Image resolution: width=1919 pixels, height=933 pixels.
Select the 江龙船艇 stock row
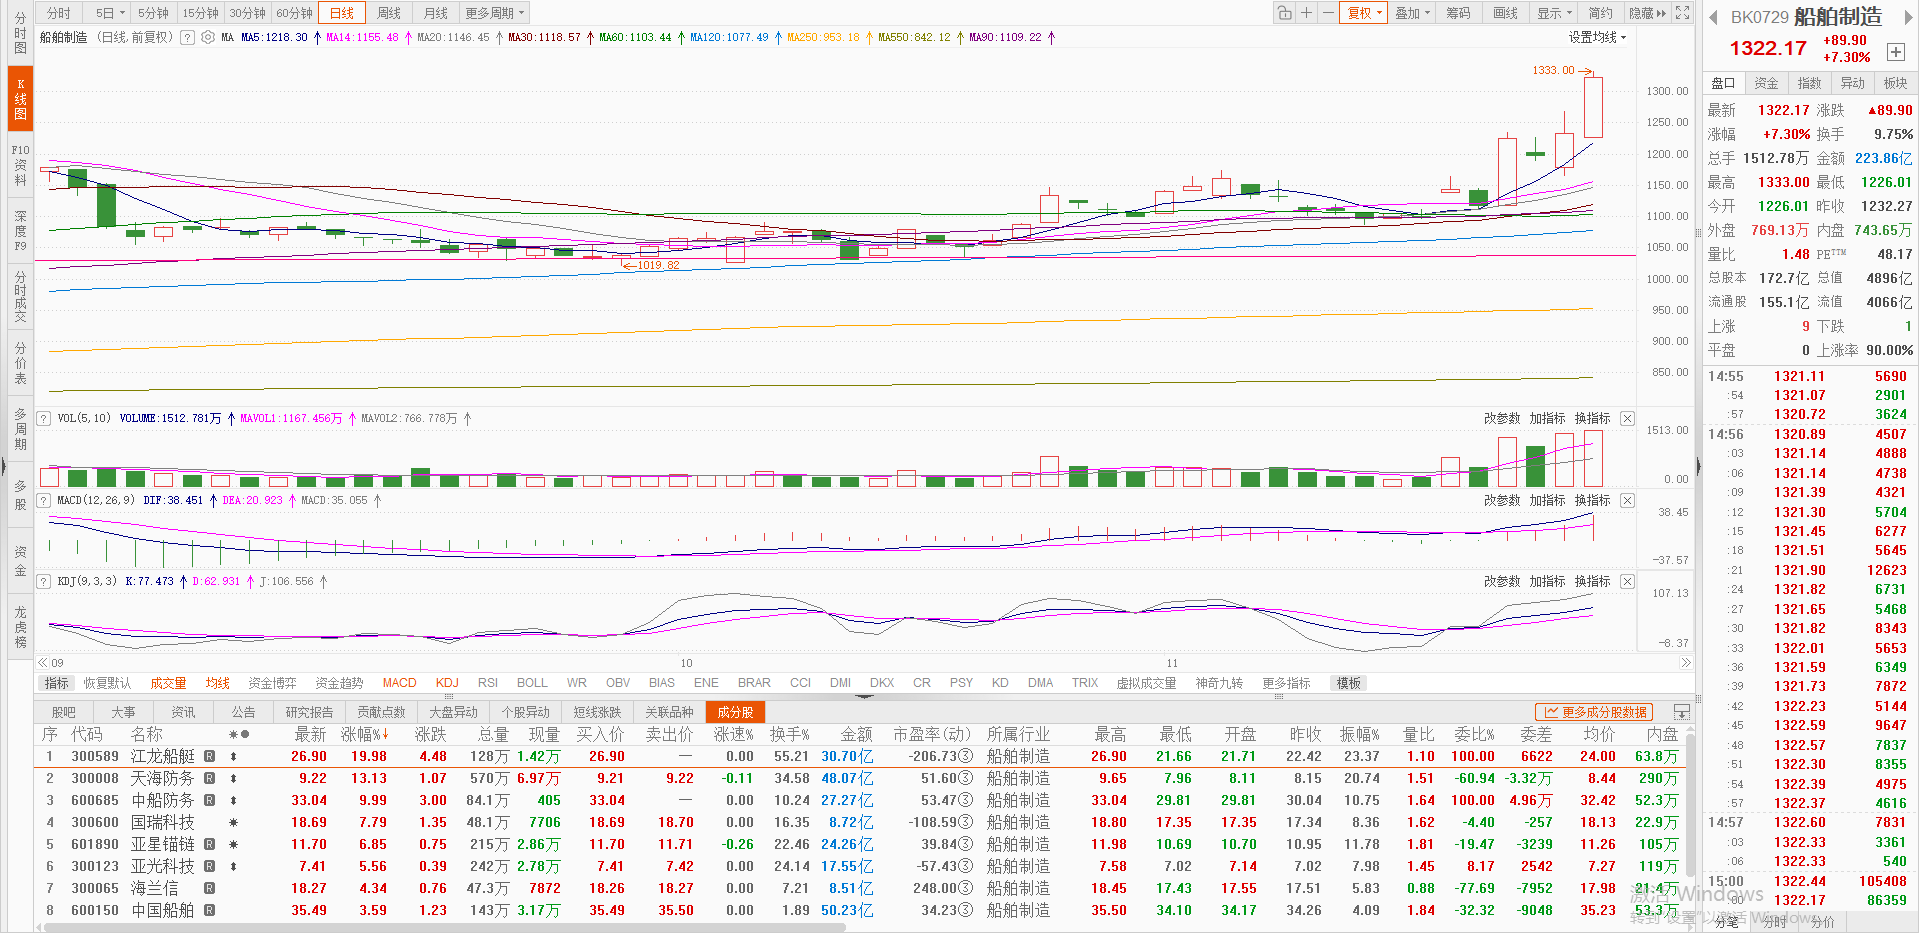pos(163,757)
